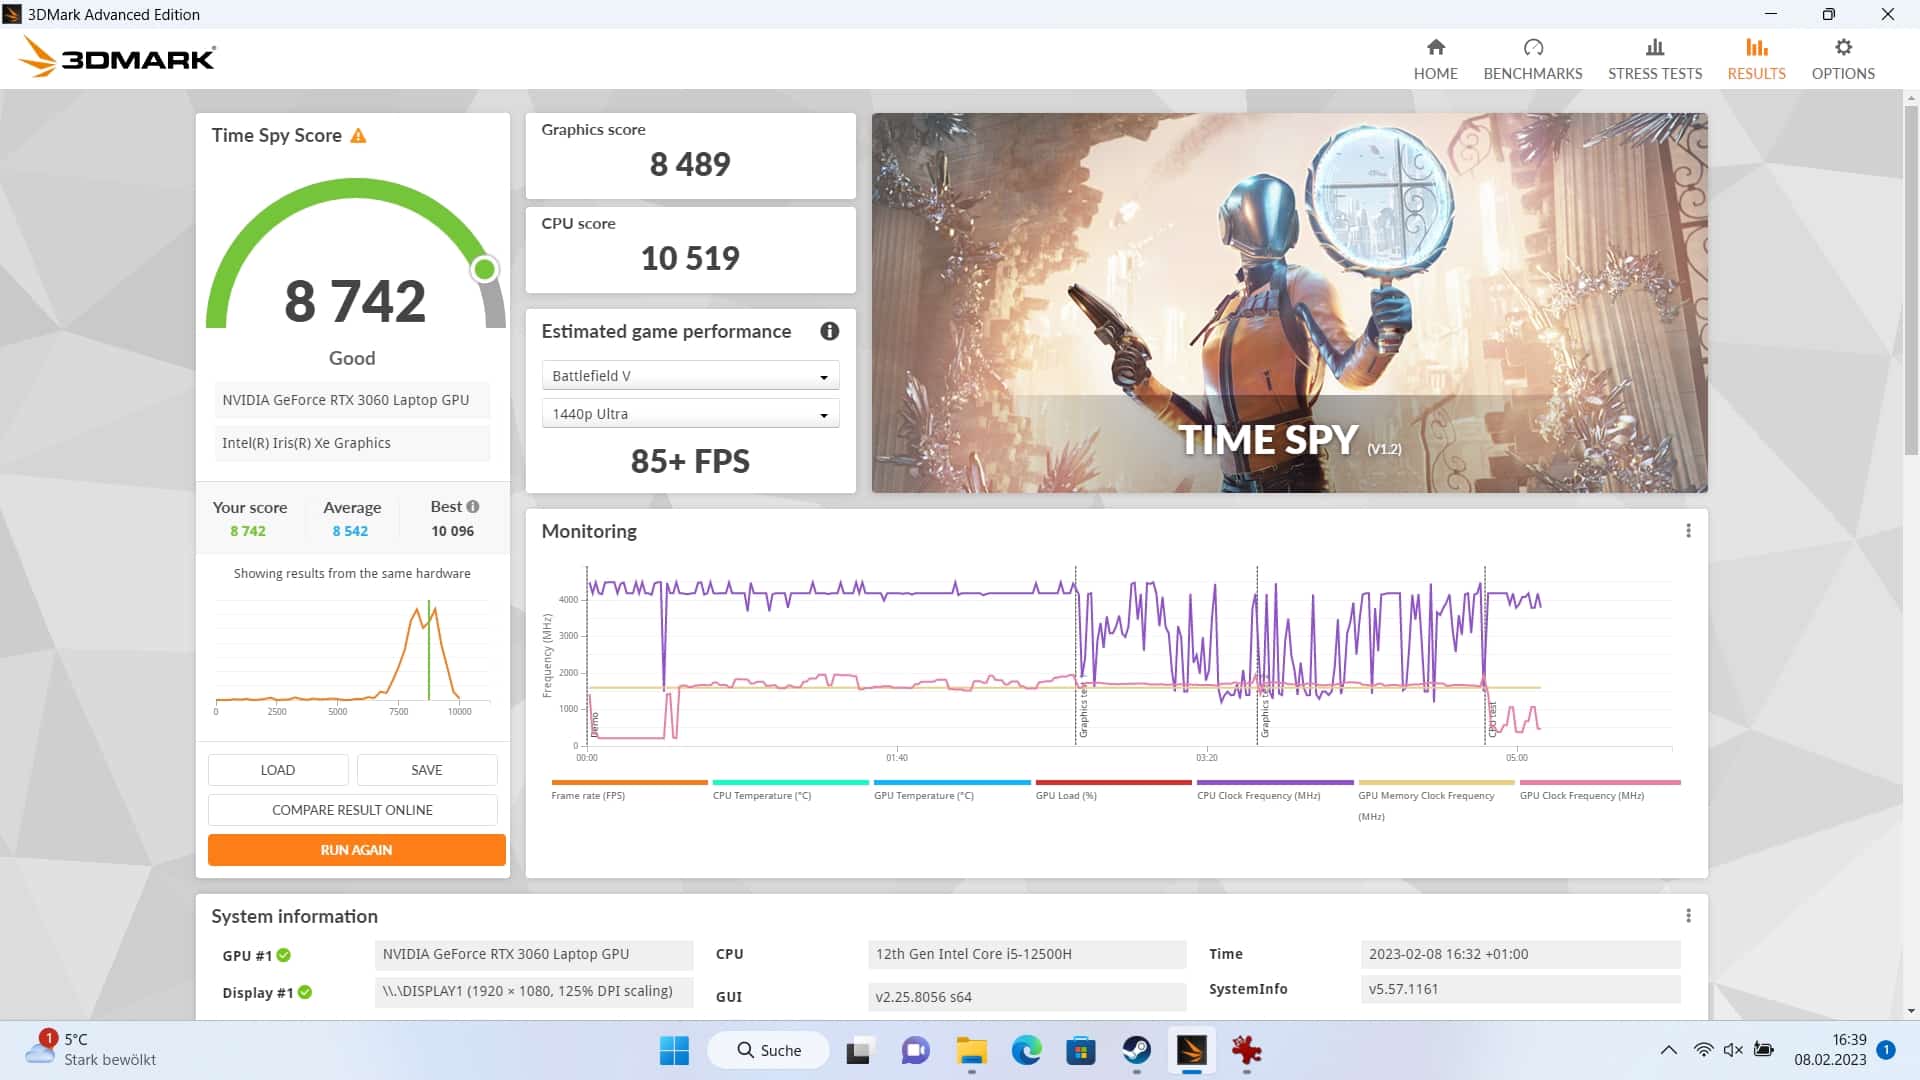The image size is (1920, 1080).
Task: Click GPU Load red legend swatch
Action: 1113,782
